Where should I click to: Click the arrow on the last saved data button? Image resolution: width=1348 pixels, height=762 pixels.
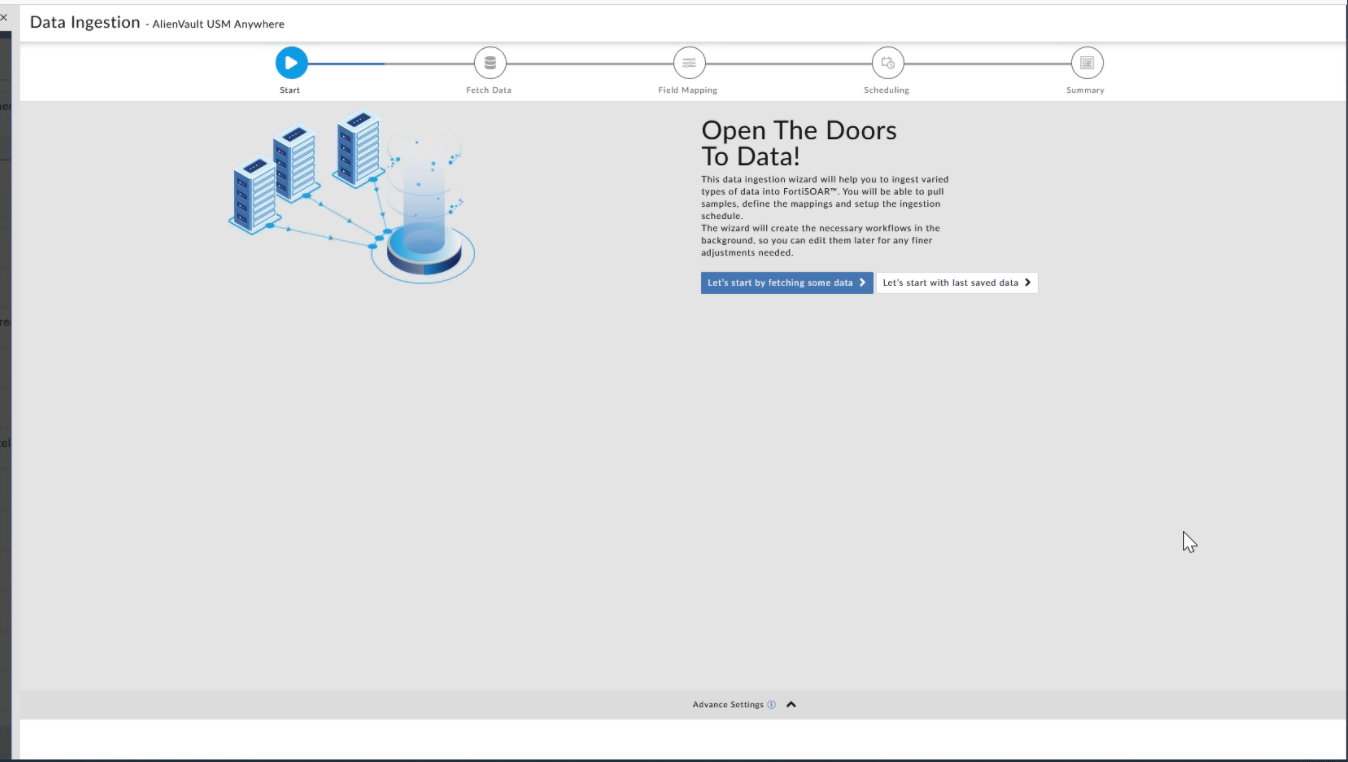[x=1028, y=283]
